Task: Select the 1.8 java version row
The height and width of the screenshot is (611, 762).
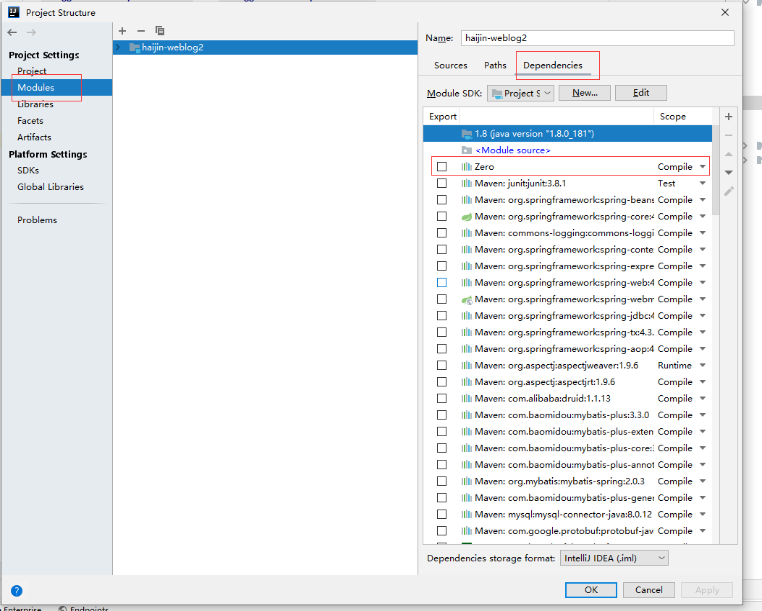Action: pos(568,134)
